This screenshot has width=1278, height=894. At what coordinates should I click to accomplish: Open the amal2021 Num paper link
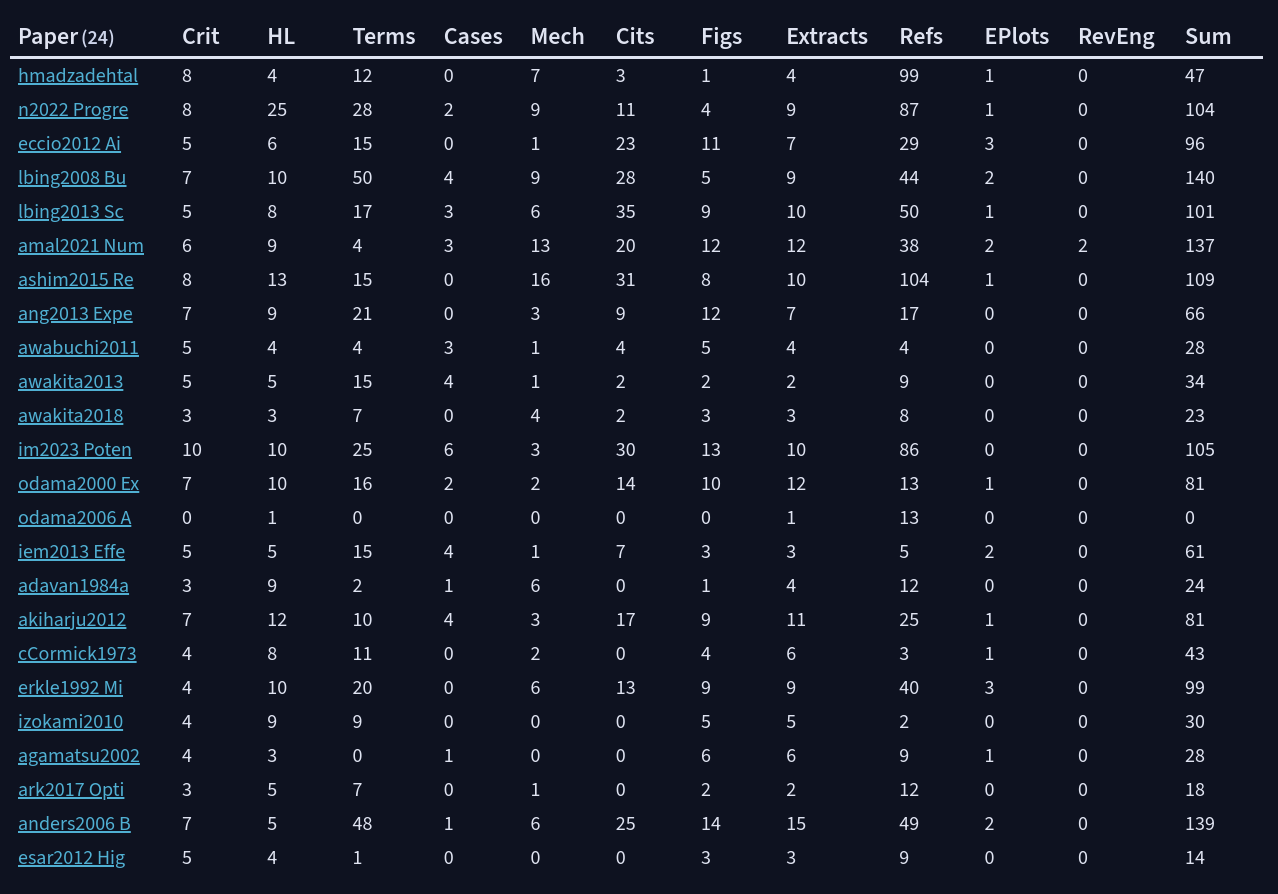[x=81, y=246]
